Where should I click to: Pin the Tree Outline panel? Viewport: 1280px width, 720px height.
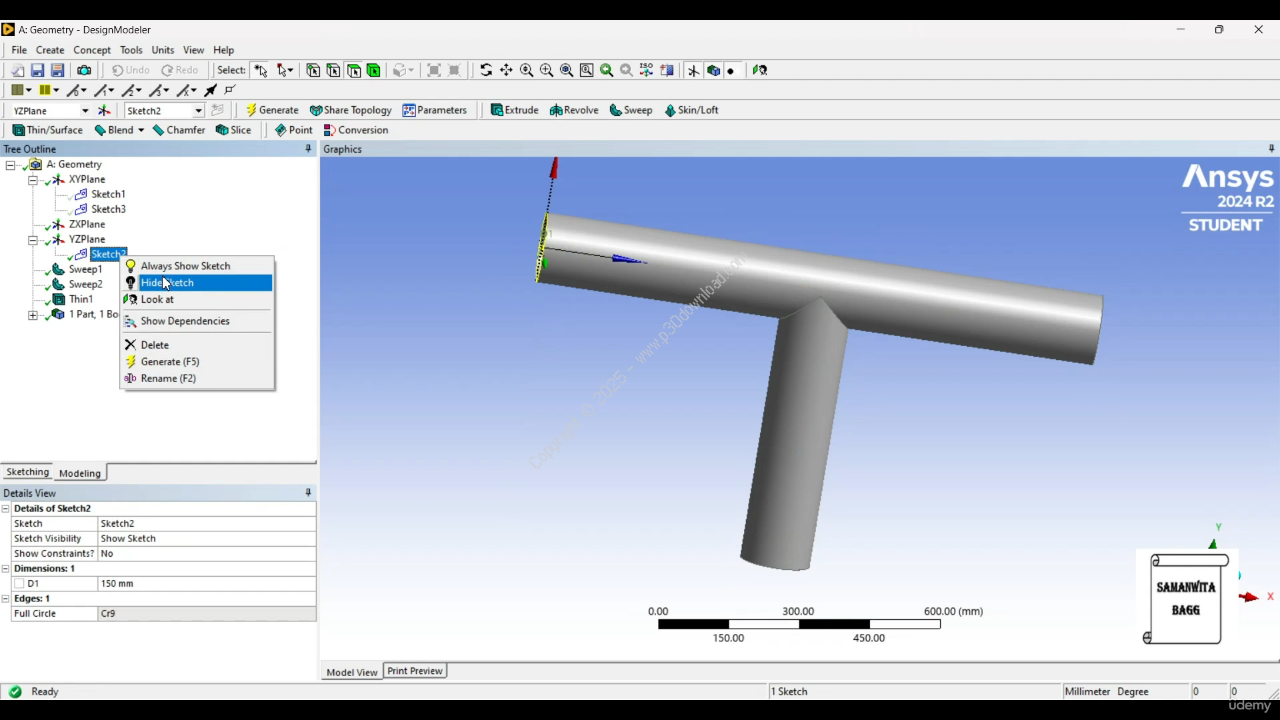coord(308,149)
